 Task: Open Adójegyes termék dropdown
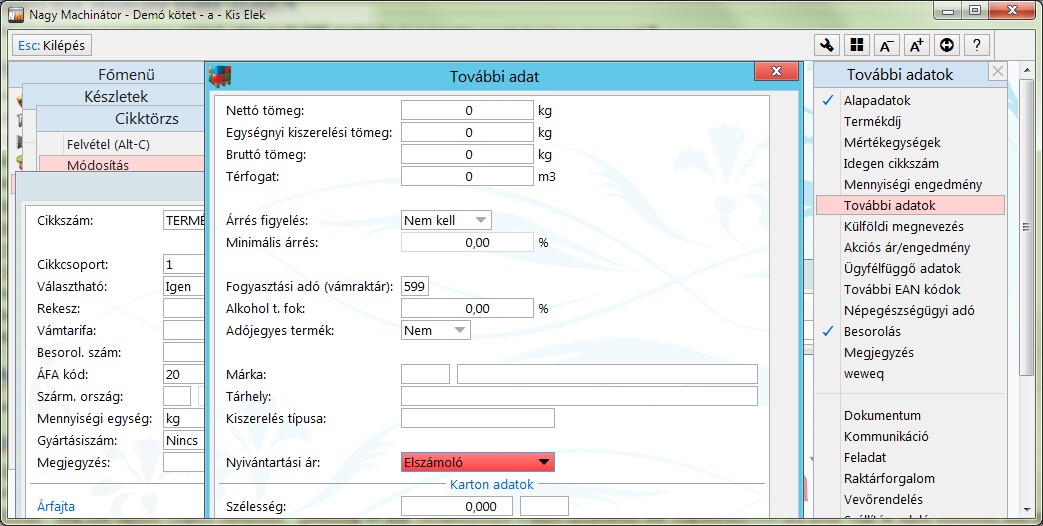click(x=436, y=330)
